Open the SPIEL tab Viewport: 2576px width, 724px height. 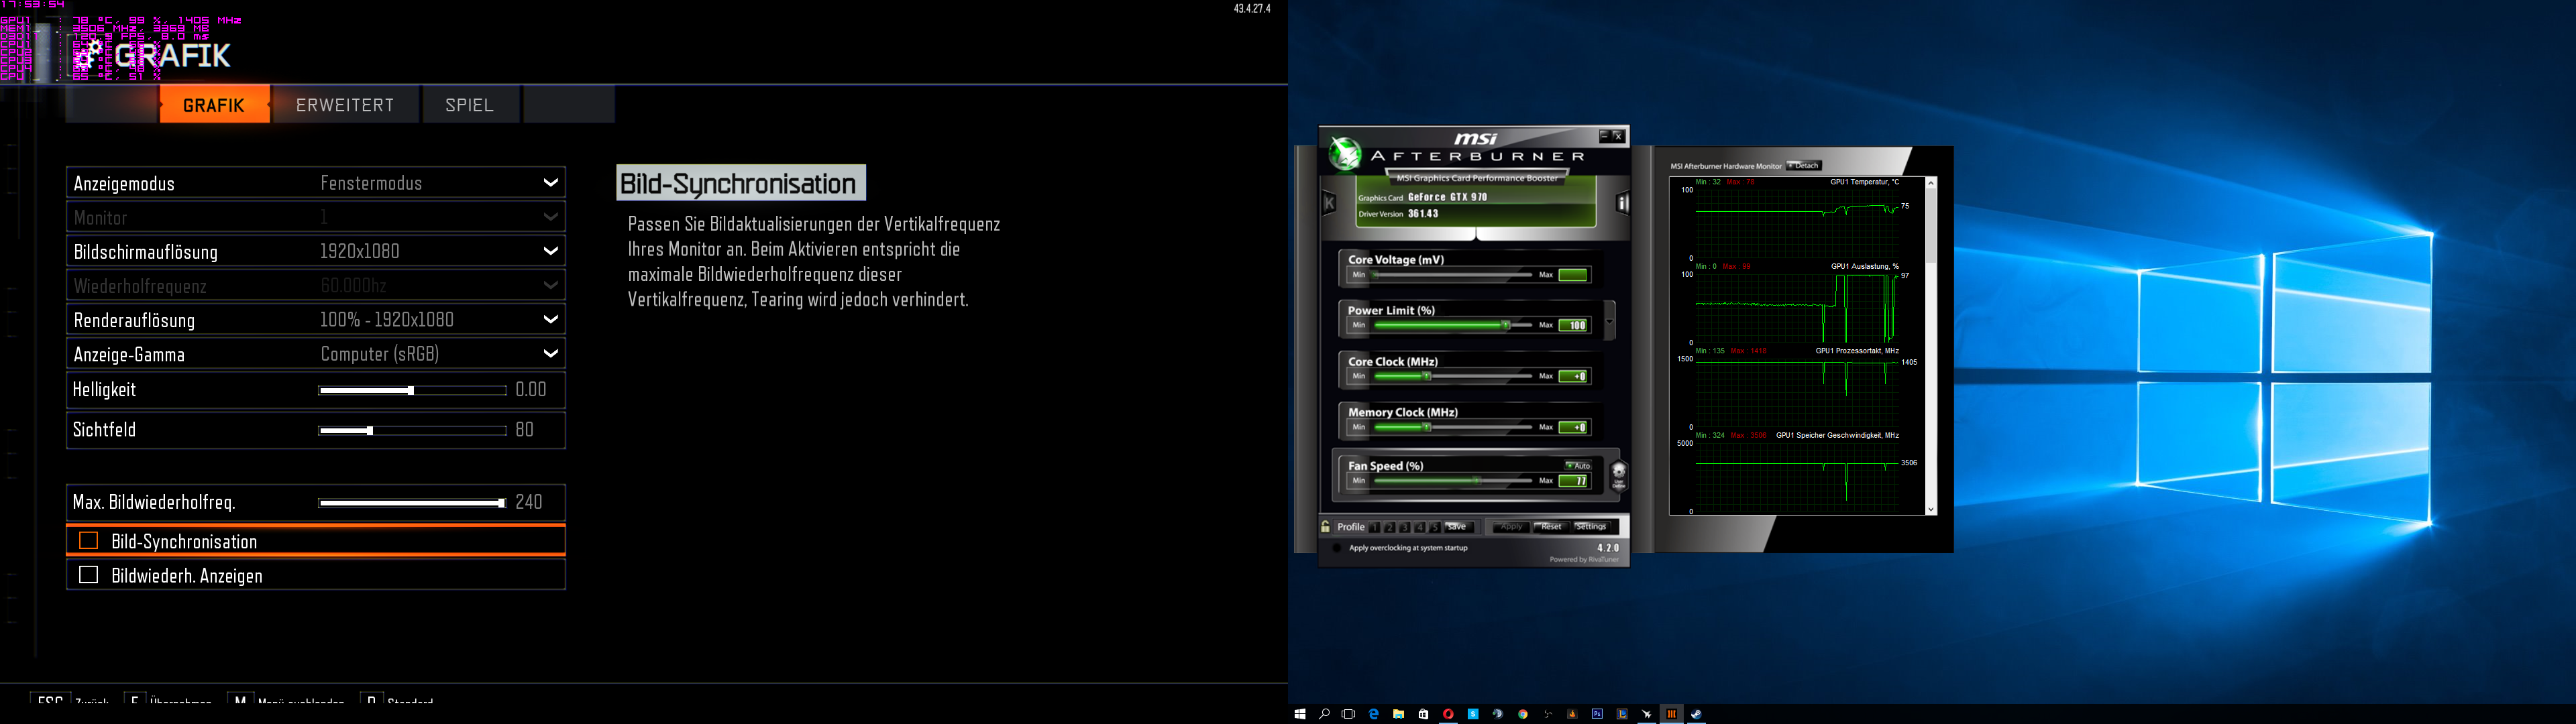[x=470, y=105]
